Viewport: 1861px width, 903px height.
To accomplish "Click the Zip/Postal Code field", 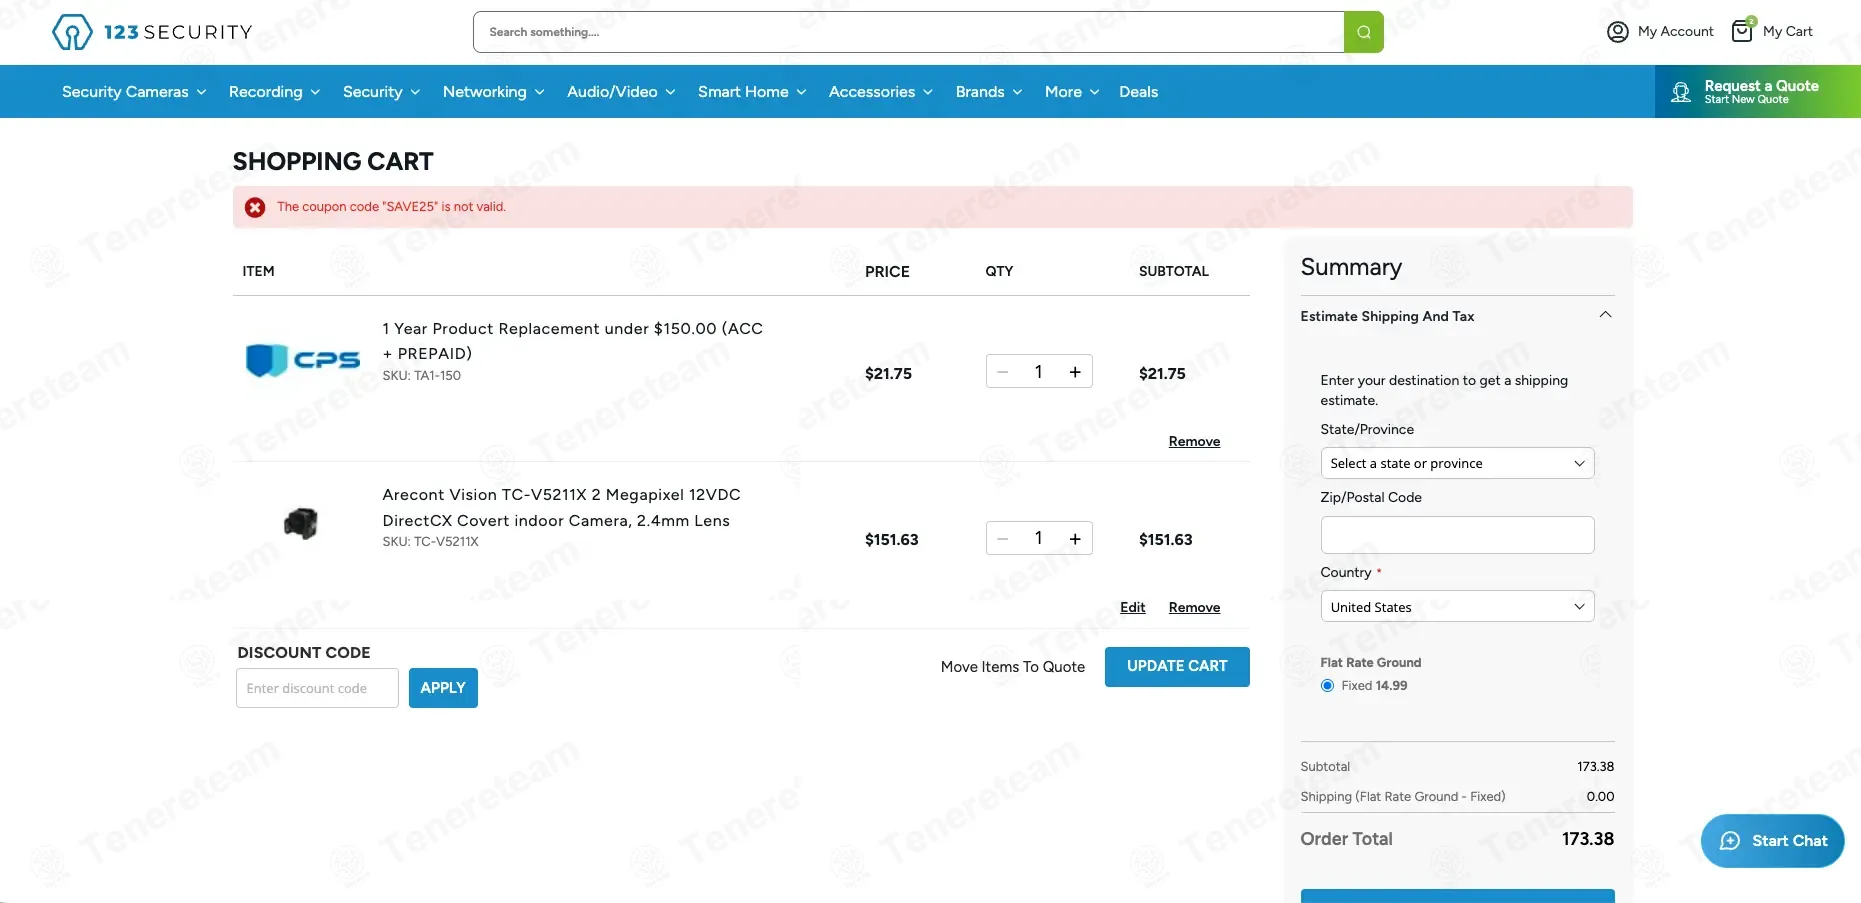I will (1457, 535).
